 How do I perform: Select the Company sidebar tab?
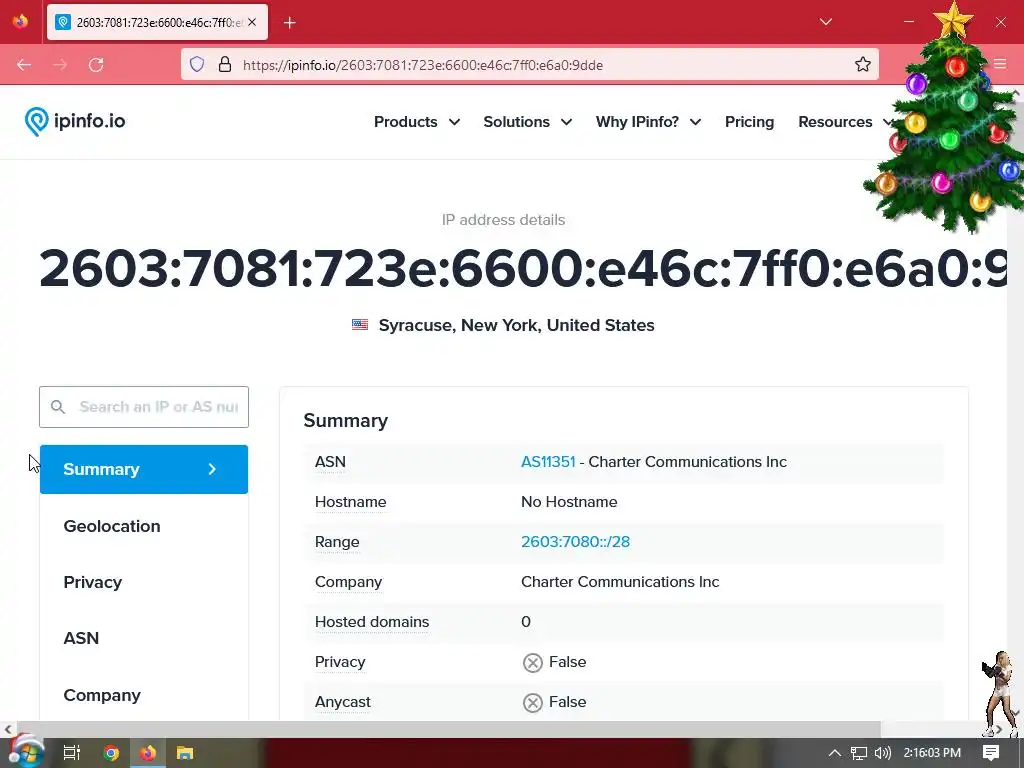[x=102, y=696]
